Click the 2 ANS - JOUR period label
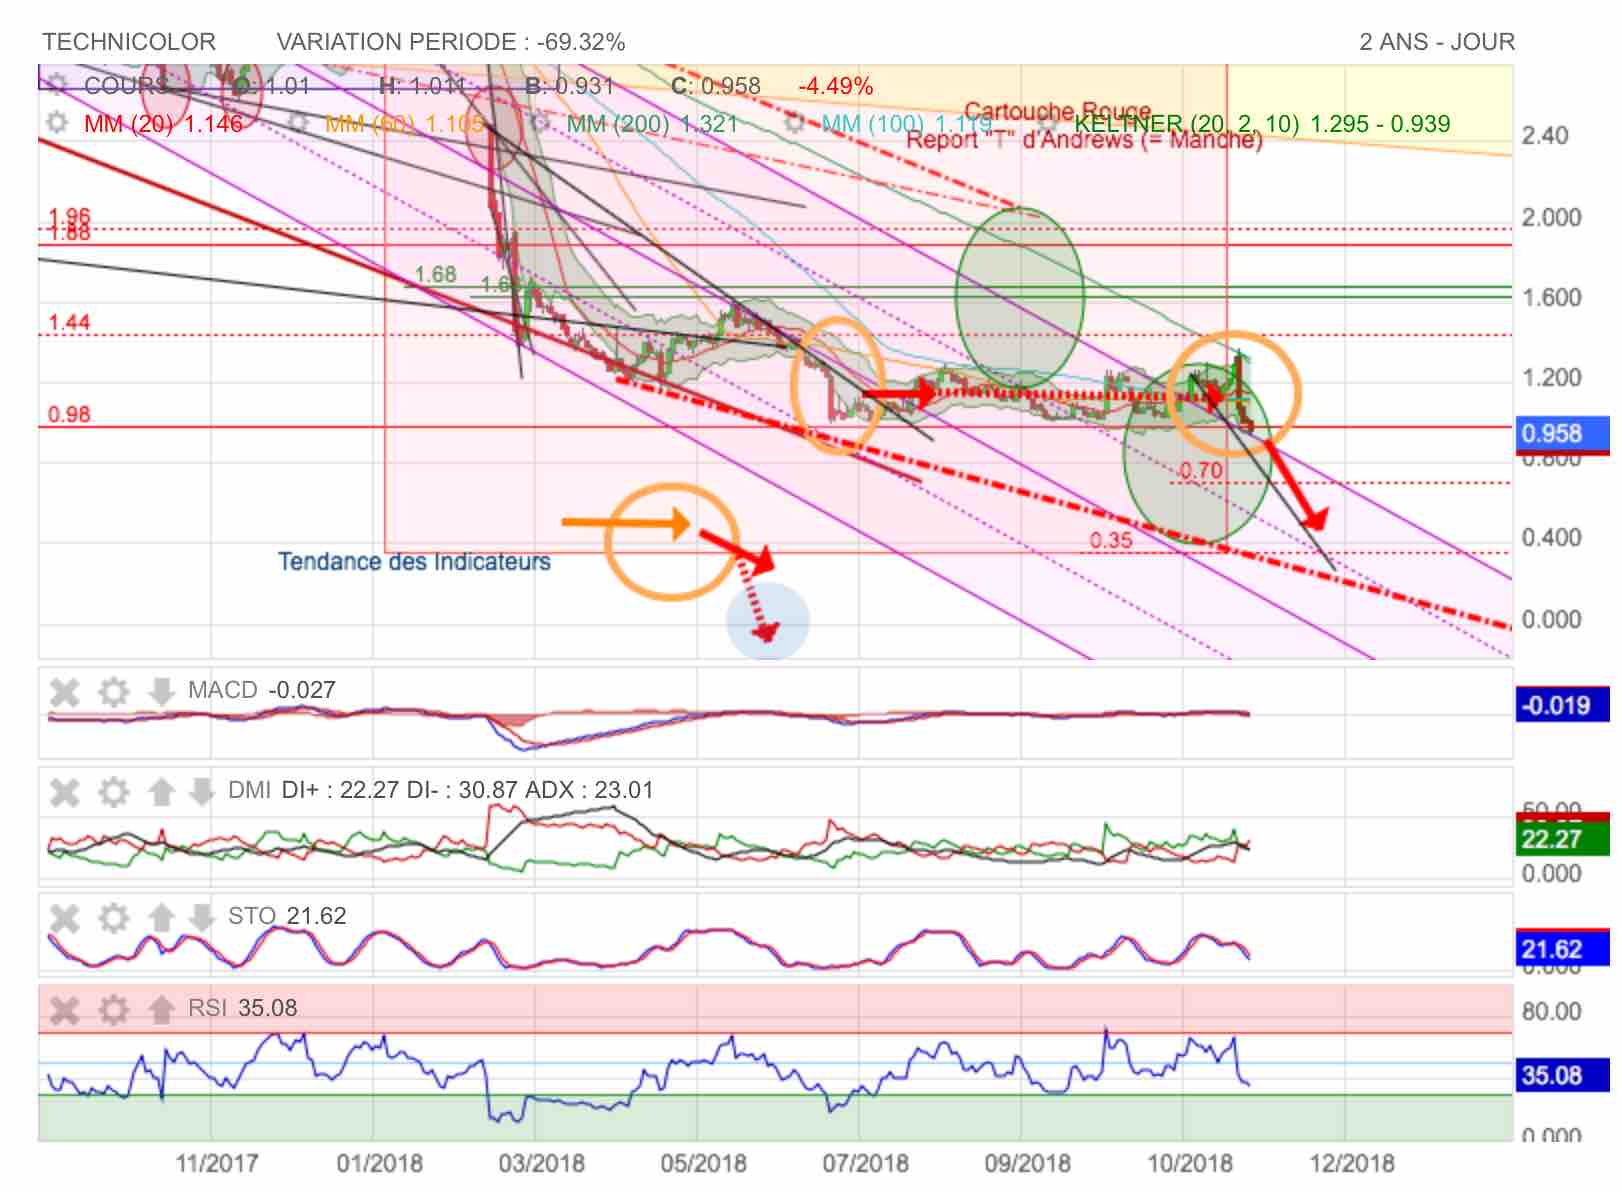Viewport: 1622px width, 1192px height. (1437, 42)
